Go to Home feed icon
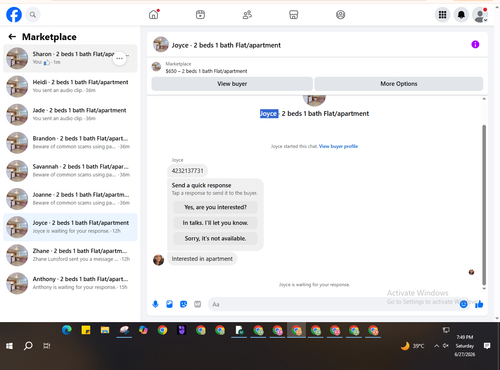Image resolution: width=500 pixels, height=370 pixels. pyautogui.click(x=154, y=15)
